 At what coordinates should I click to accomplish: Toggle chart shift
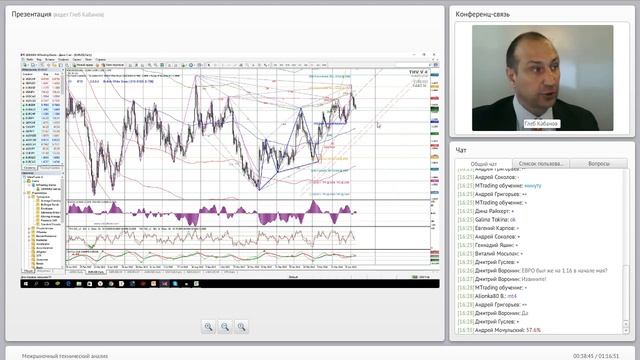pyautogui.click(x=176, y=65)
